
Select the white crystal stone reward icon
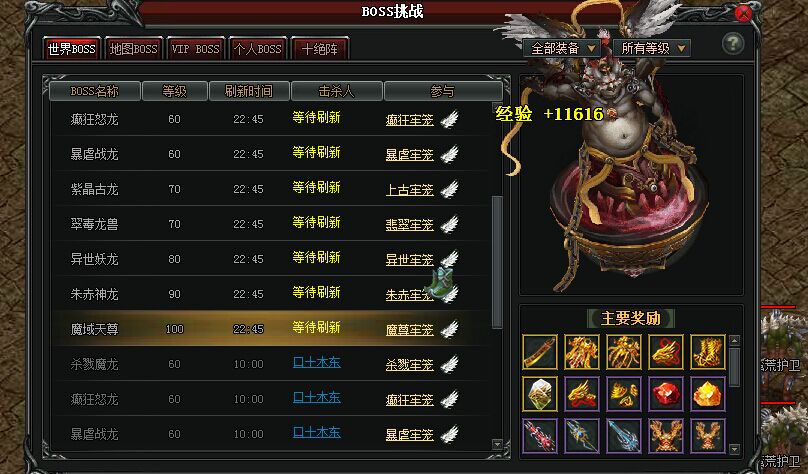(540, 394)
